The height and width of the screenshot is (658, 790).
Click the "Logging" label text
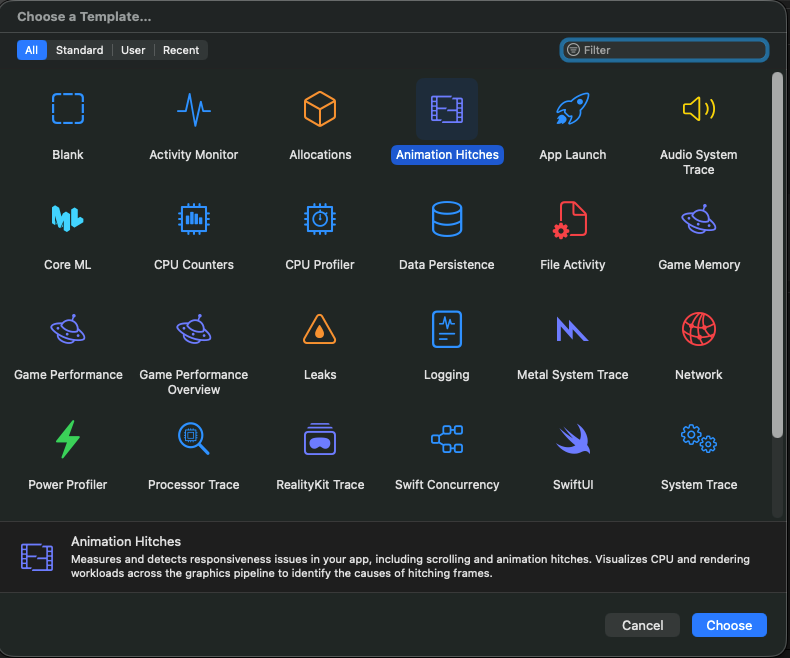coord(447,375)
